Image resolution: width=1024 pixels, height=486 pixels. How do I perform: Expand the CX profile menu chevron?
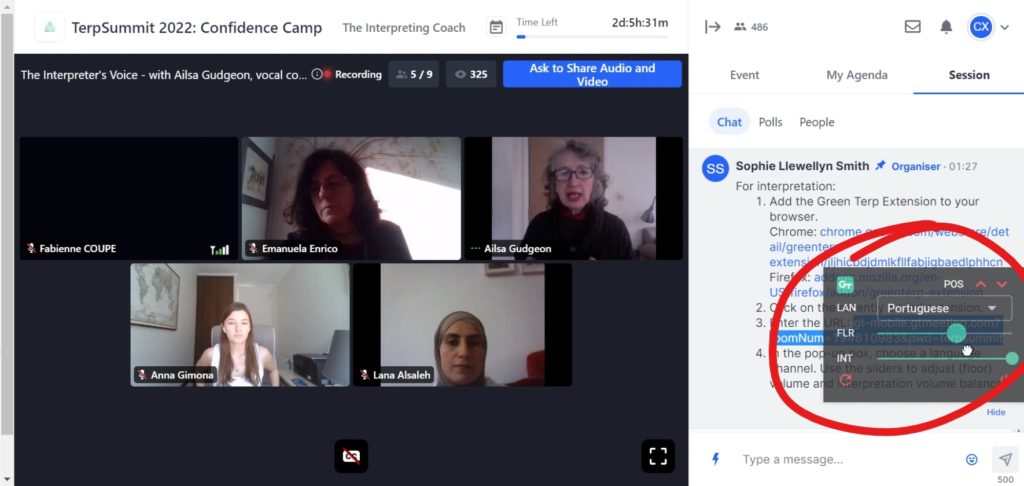[1005, 27]
